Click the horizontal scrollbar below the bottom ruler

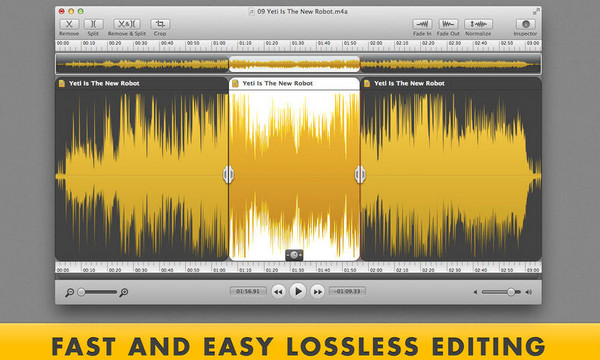298,276
